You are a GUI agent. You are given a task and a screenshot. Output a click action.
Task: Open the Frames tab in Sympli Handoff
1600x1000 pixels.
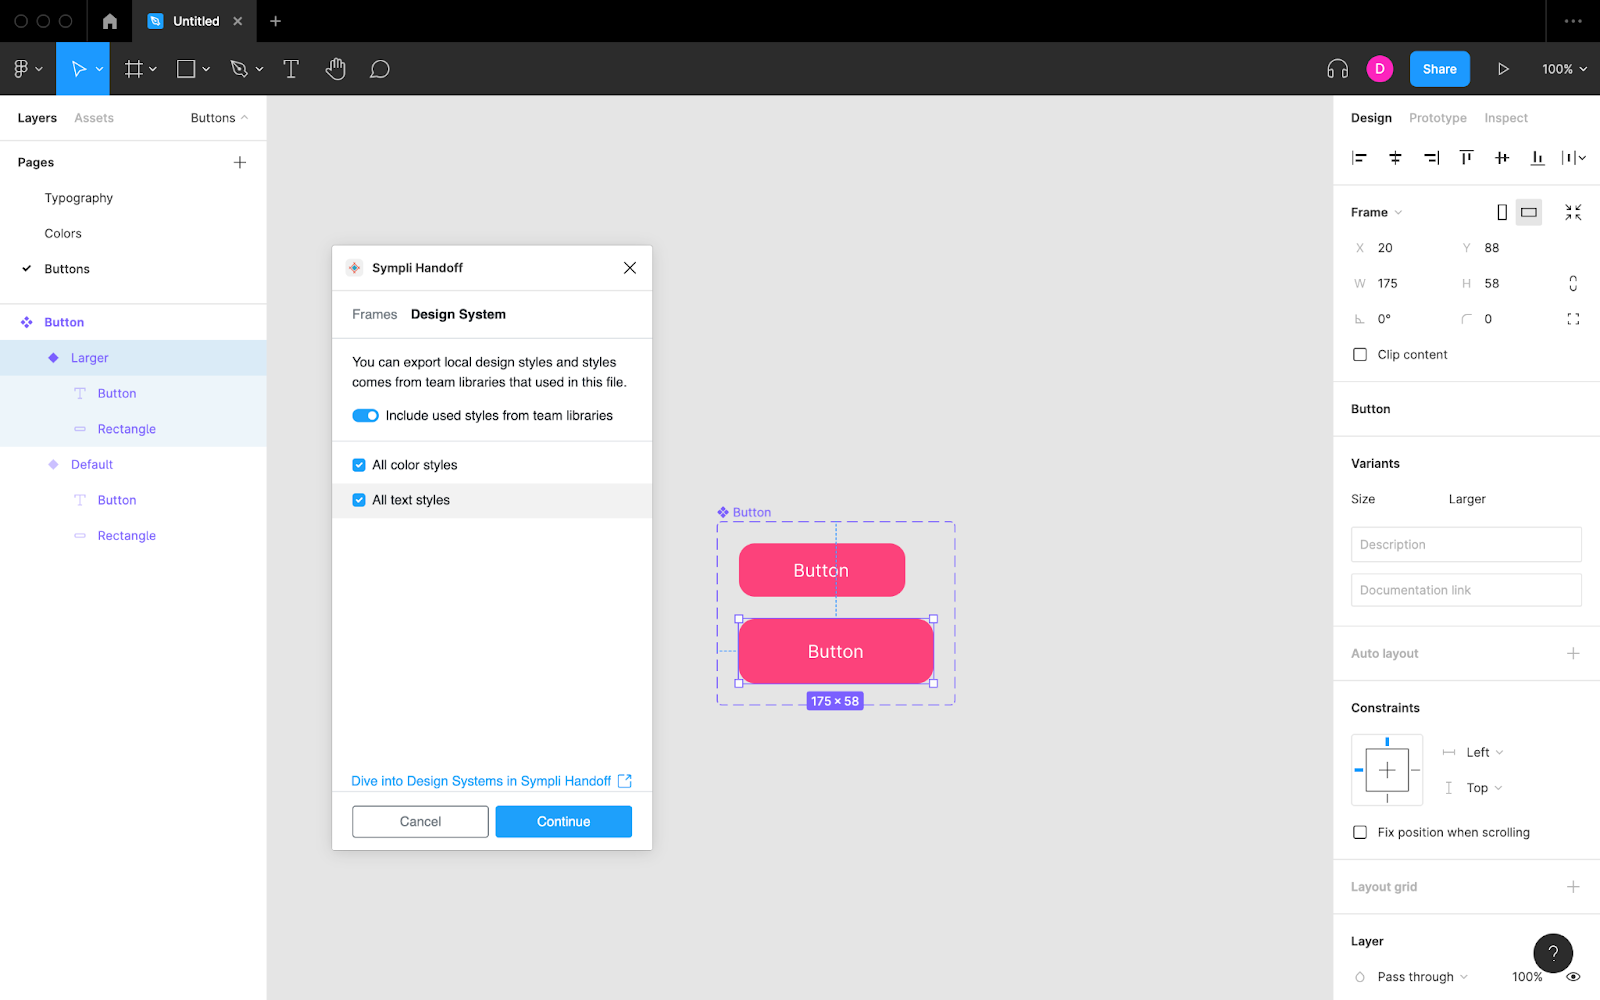click(x=374, y=314)
